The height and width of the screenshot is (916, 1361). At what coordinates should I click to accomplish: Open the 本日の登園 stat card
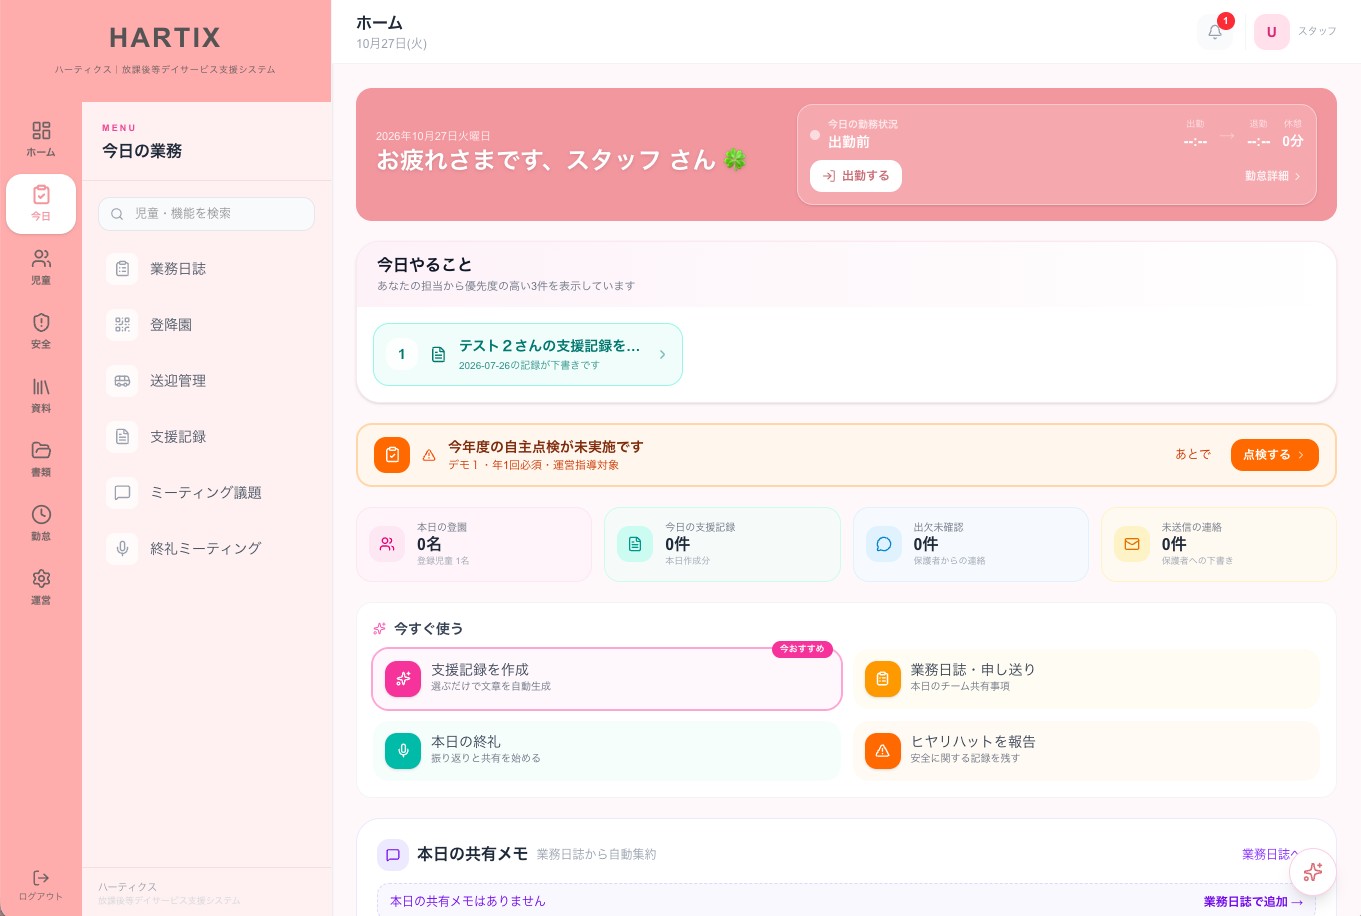click(474, 545)
